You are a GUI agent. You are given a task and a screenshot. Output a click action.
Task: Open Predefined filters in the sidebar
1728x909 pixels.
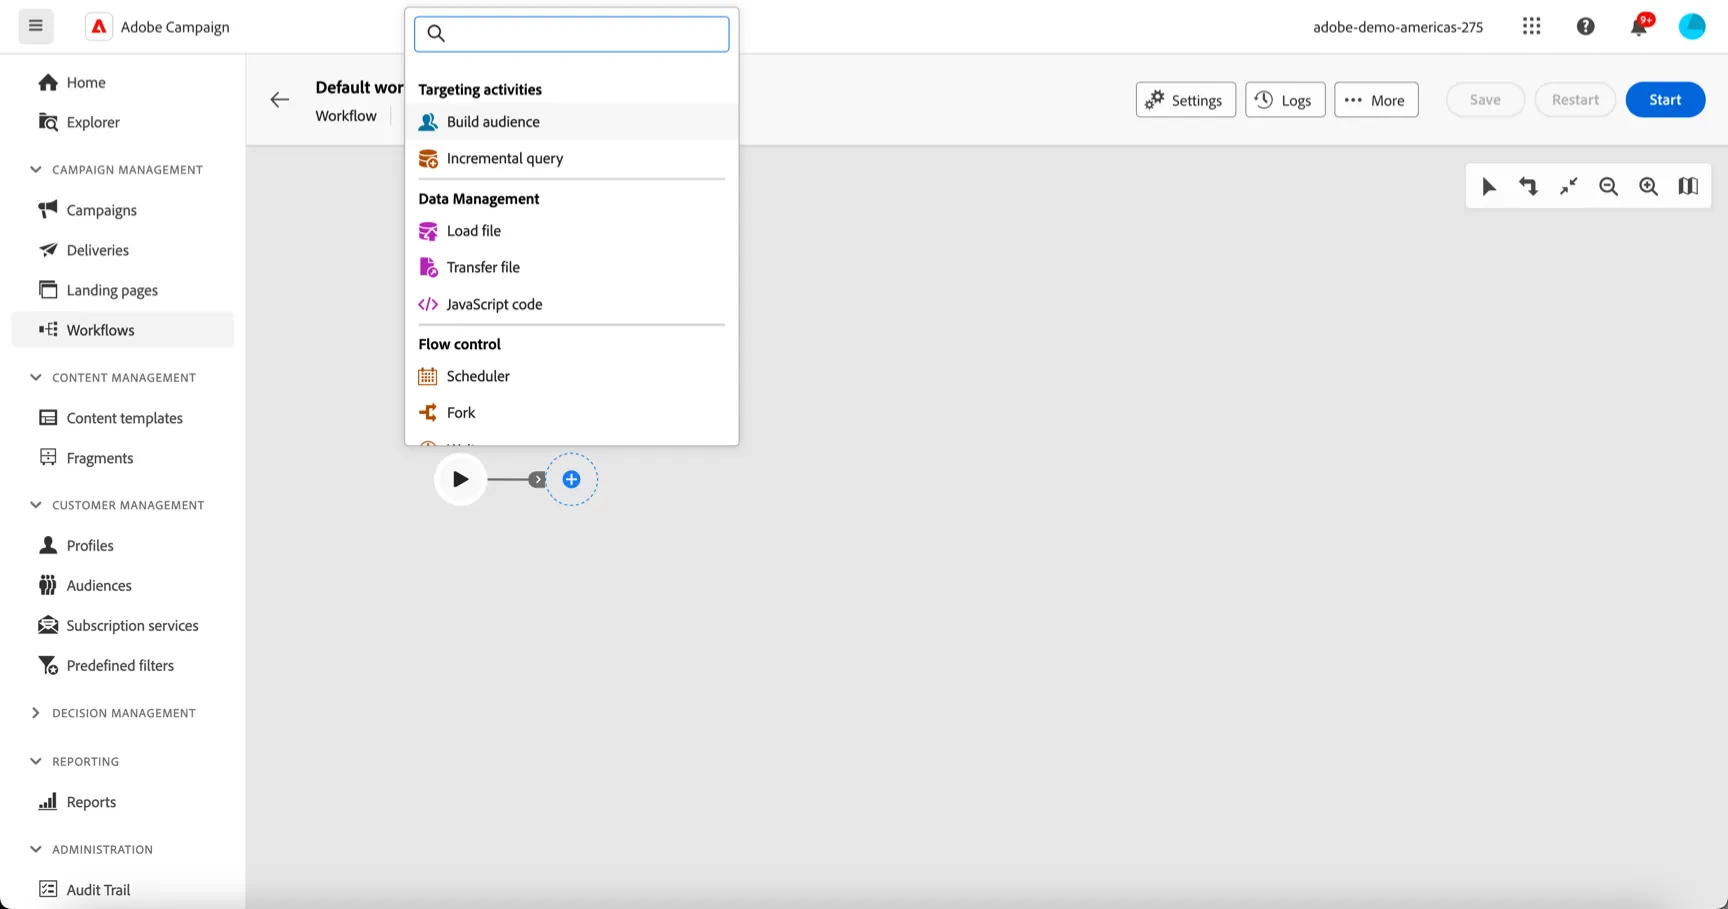click(x=122, y=665)
